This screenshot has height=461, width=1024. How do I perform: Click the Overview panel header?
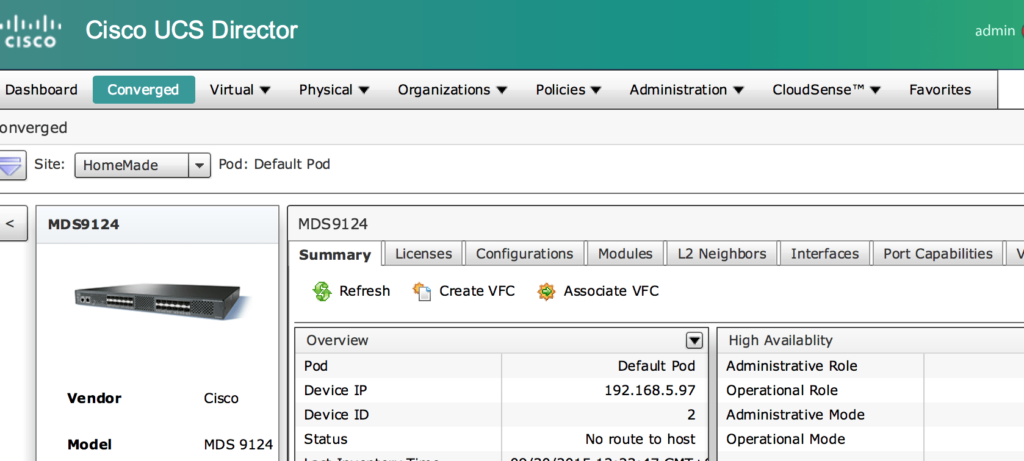pyautogui.click(x=502, y=340)
